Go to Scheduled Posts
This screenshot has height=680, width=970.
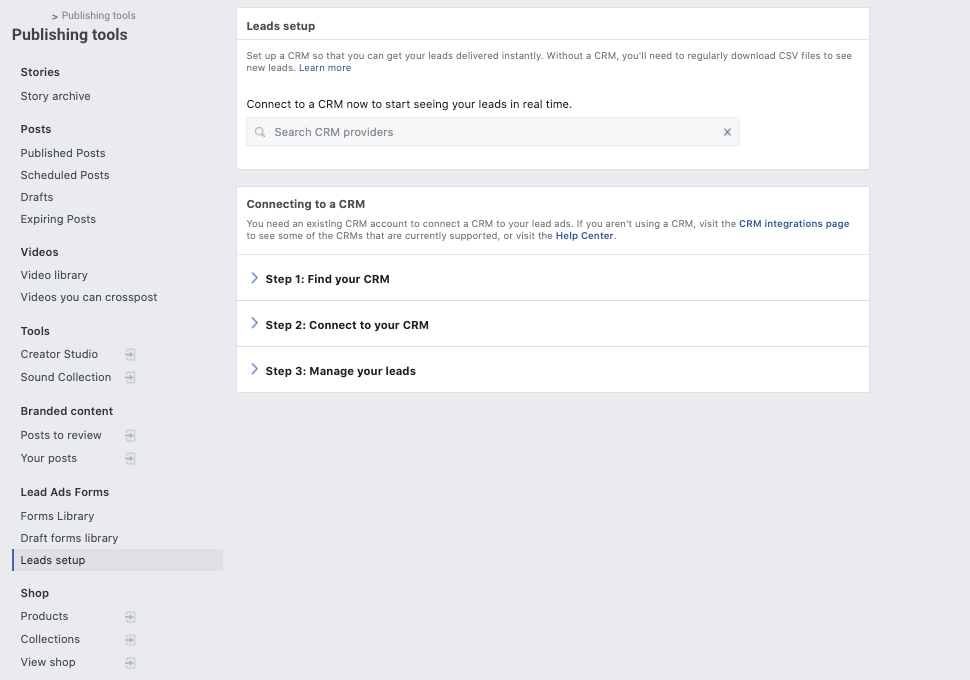click(65, 175)
